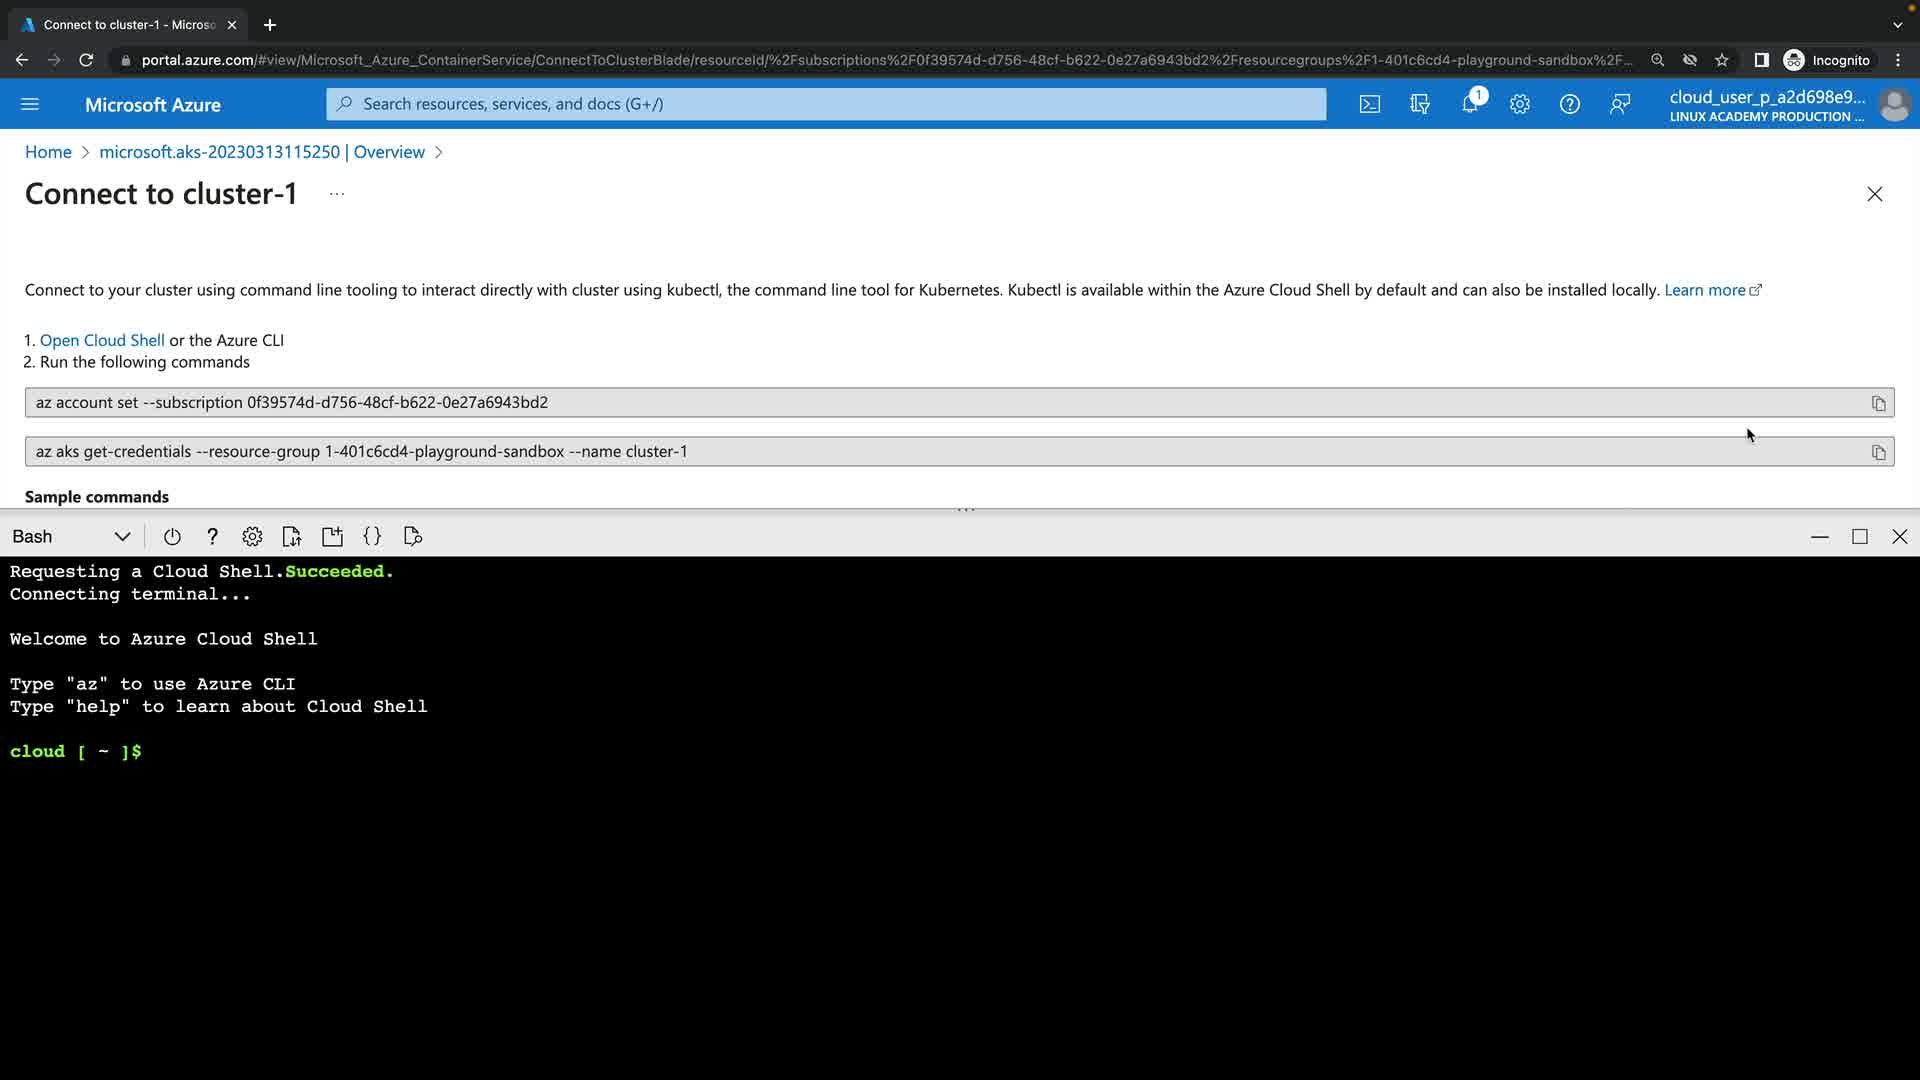Screen dimensions: 1920x1080
Task: Open the Azure portal hamburger menu
Action: (x=30, y=104)
